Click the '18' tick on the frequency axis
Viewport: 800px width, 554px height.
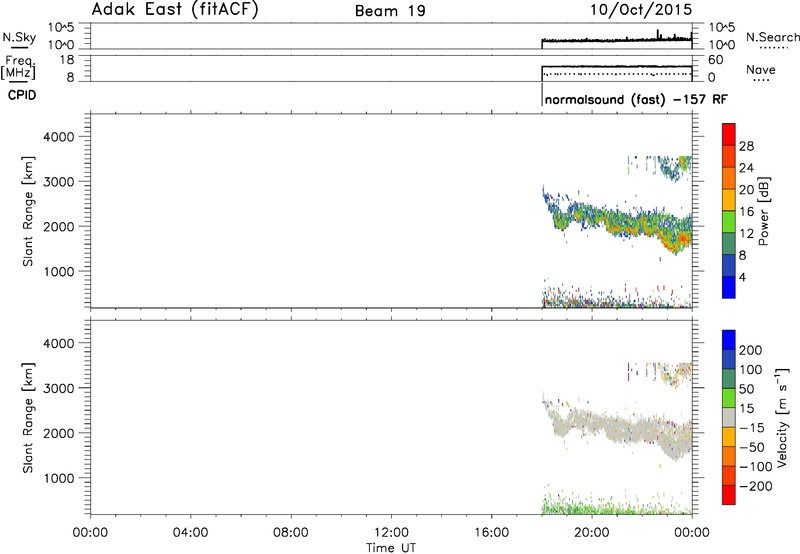click(67, 60)
